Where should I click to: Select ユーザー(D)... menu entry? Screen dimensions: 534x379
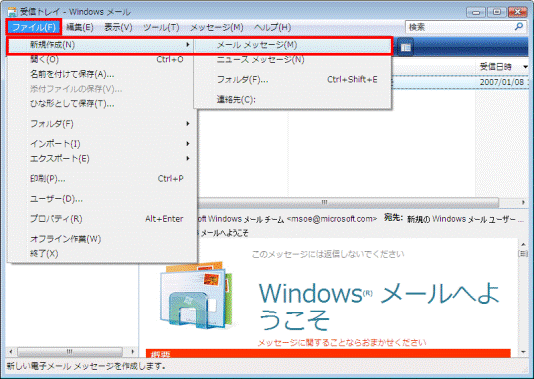tap(102, 199)
